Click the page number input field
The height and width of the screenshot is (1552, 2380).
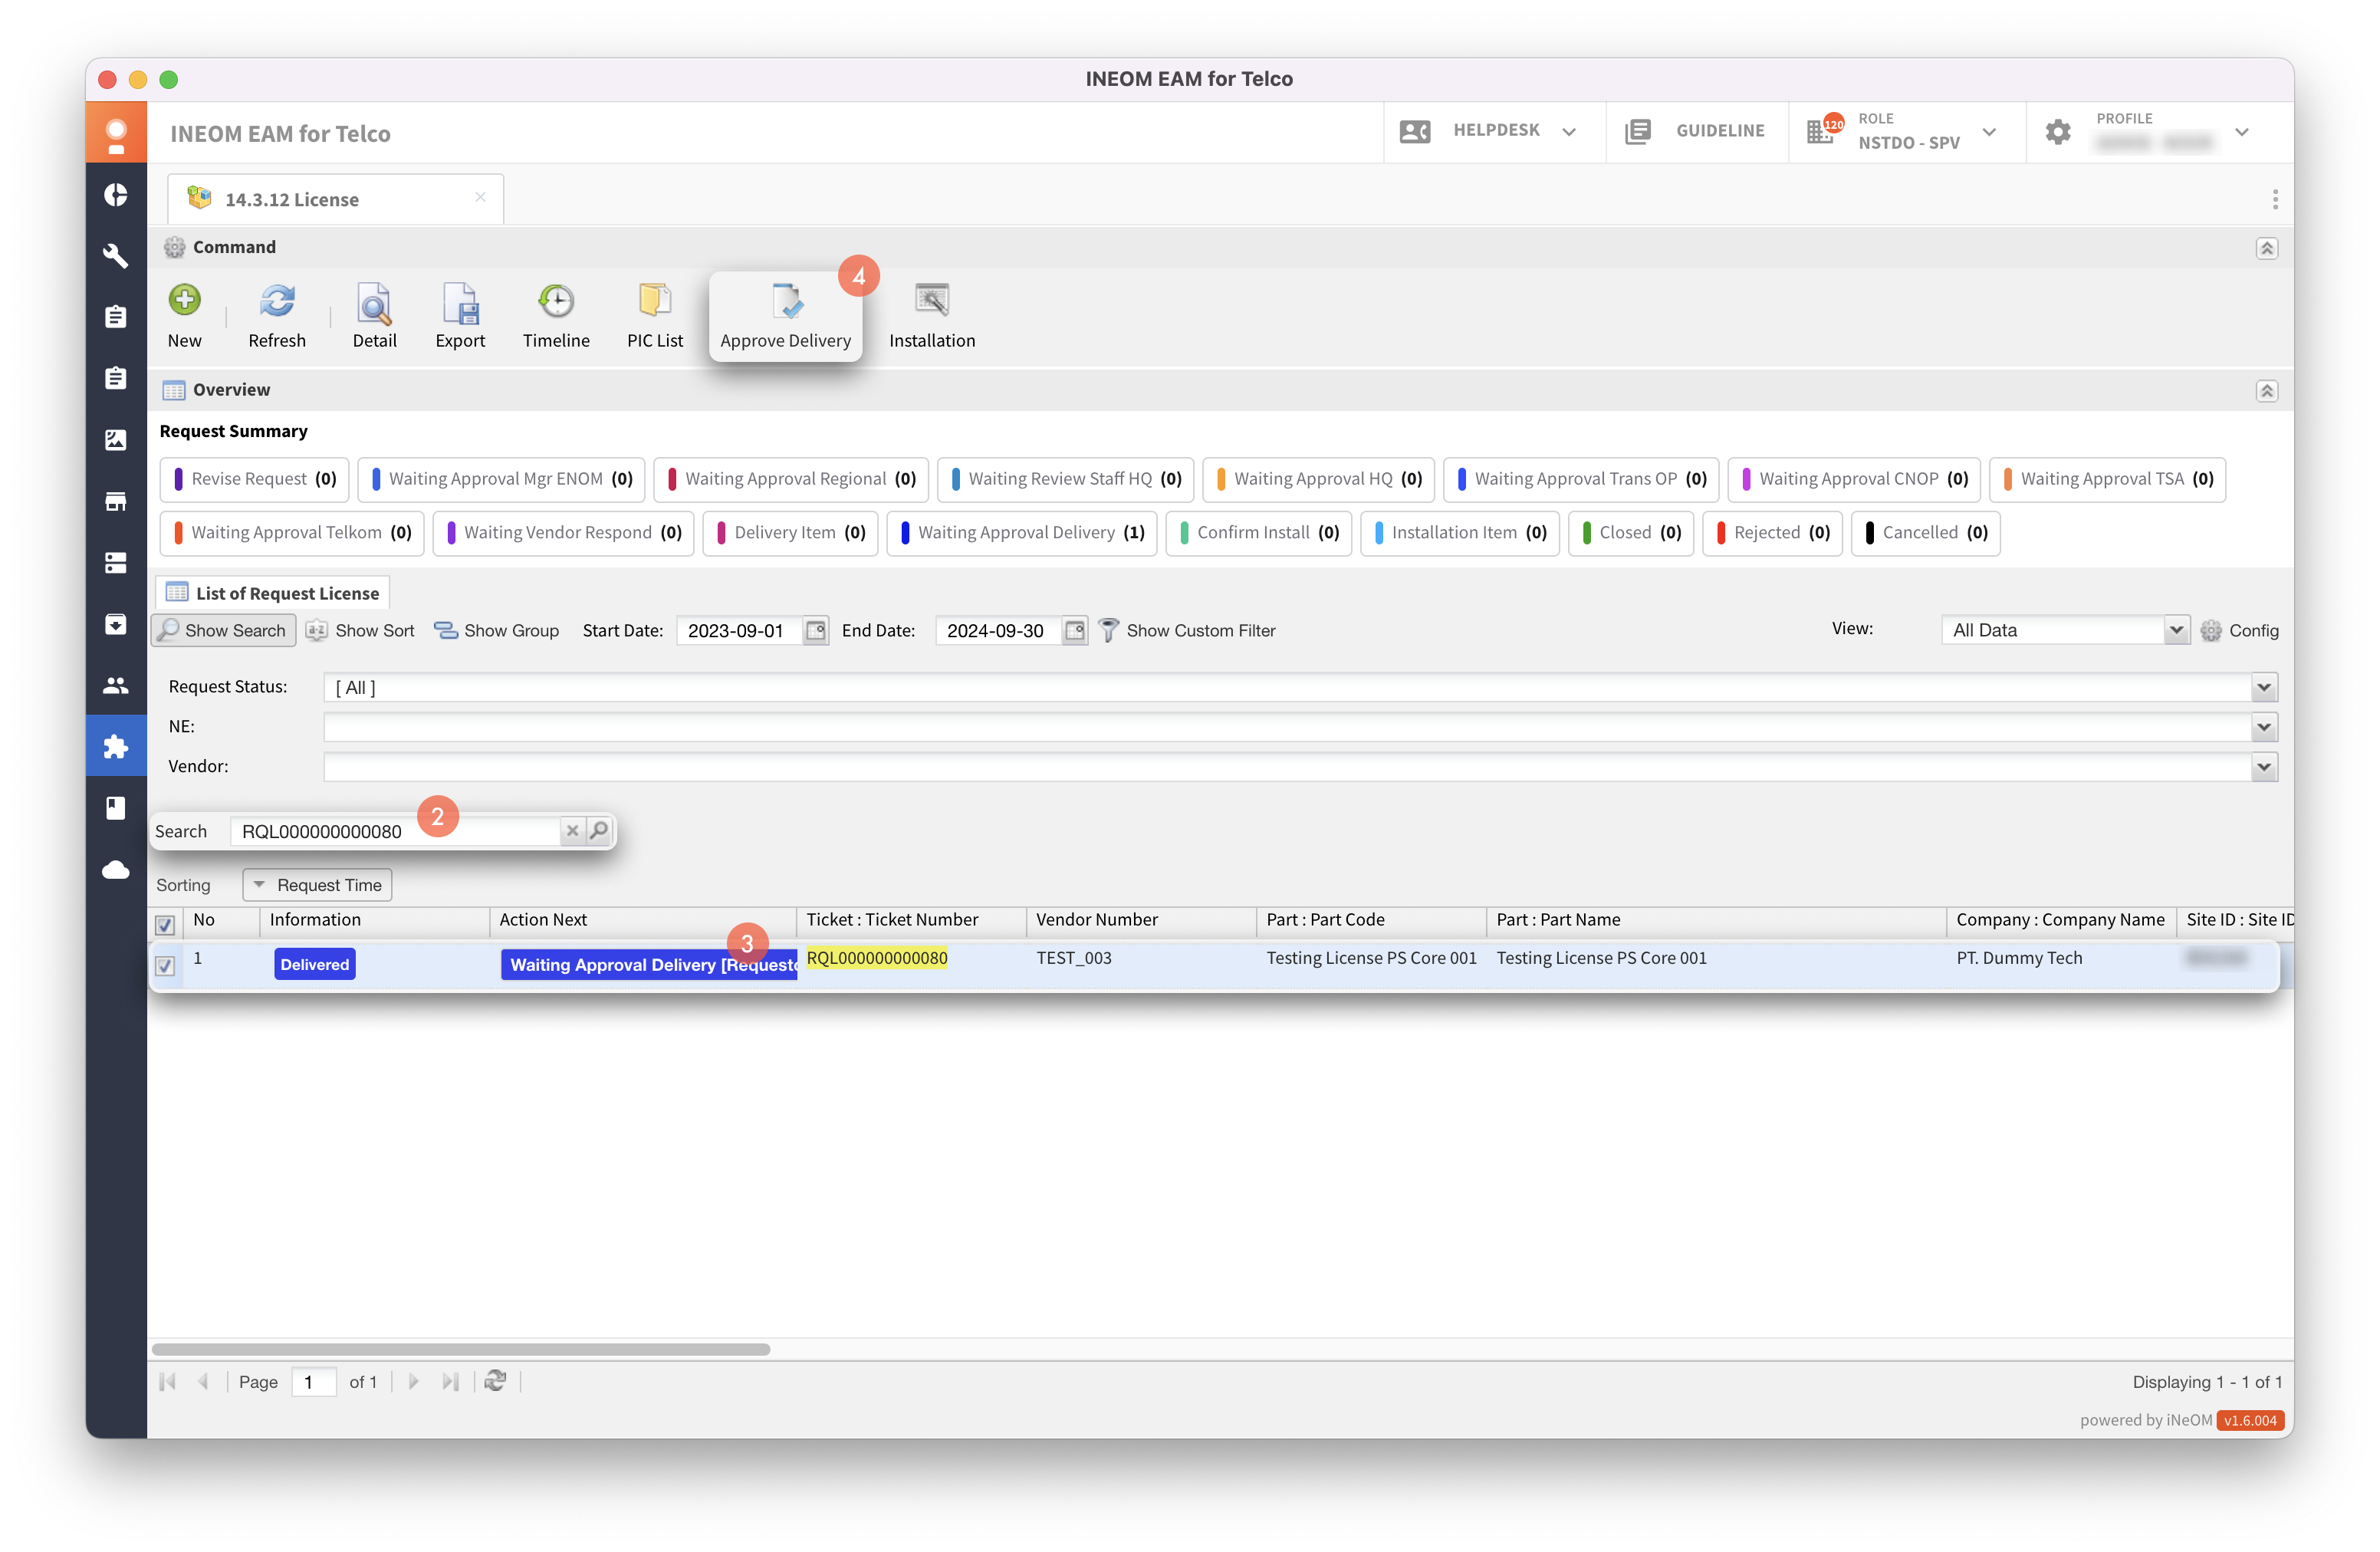click(x=313, y=1382)
